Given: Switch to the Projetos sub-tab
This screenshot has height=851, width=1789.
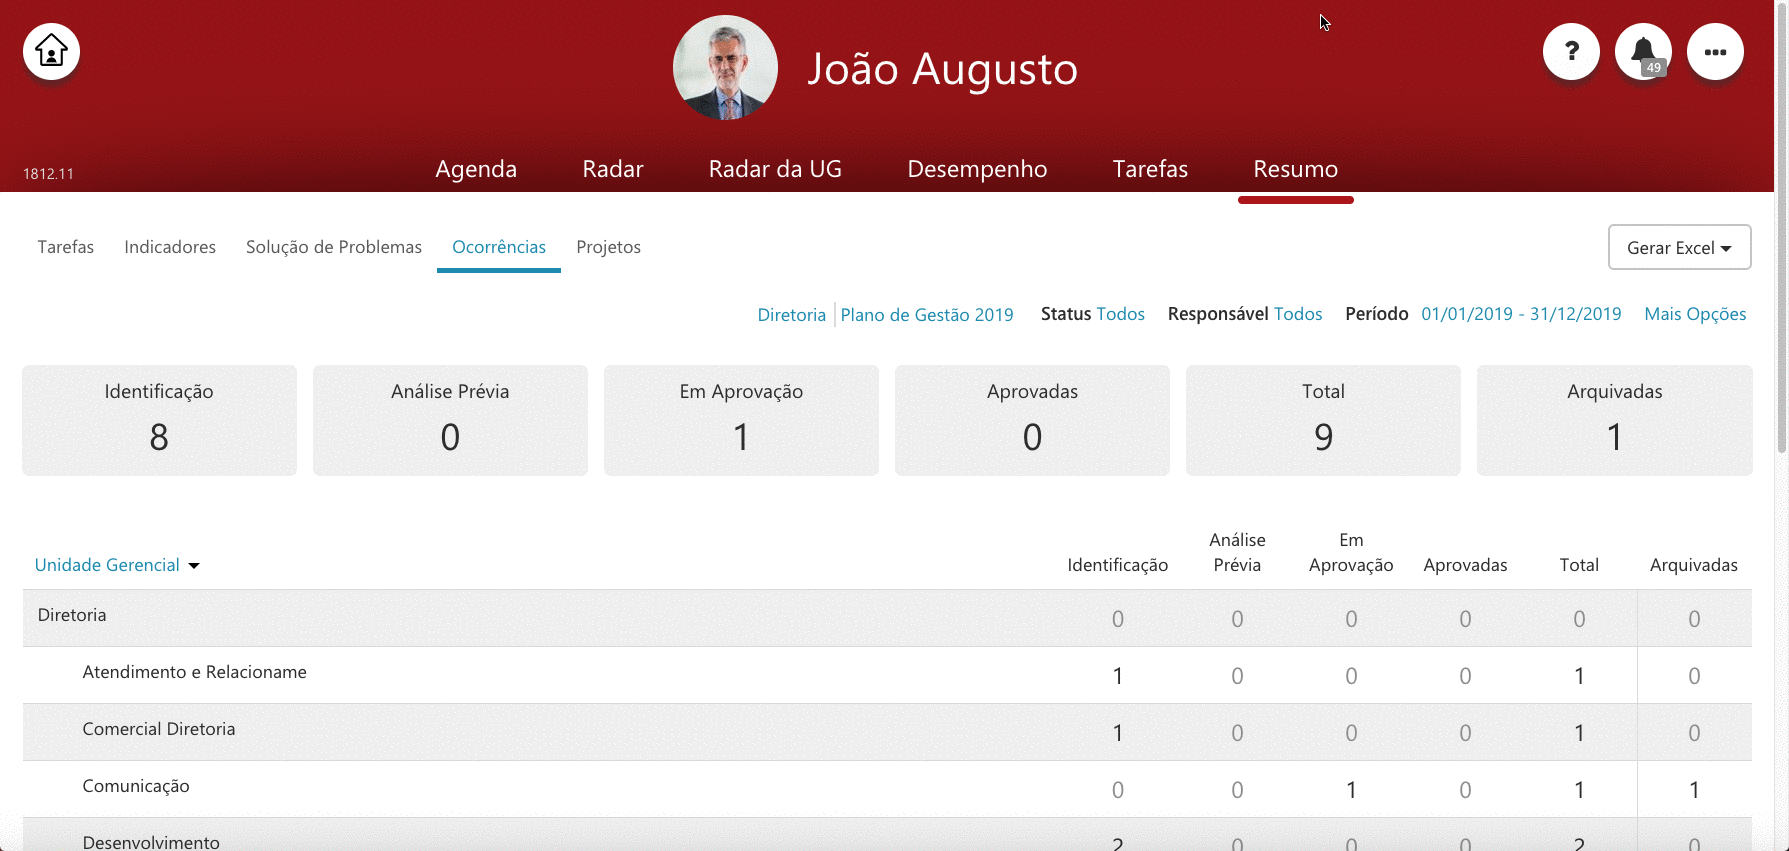Looking at the screenshot, I should click(x=608, y=247).
